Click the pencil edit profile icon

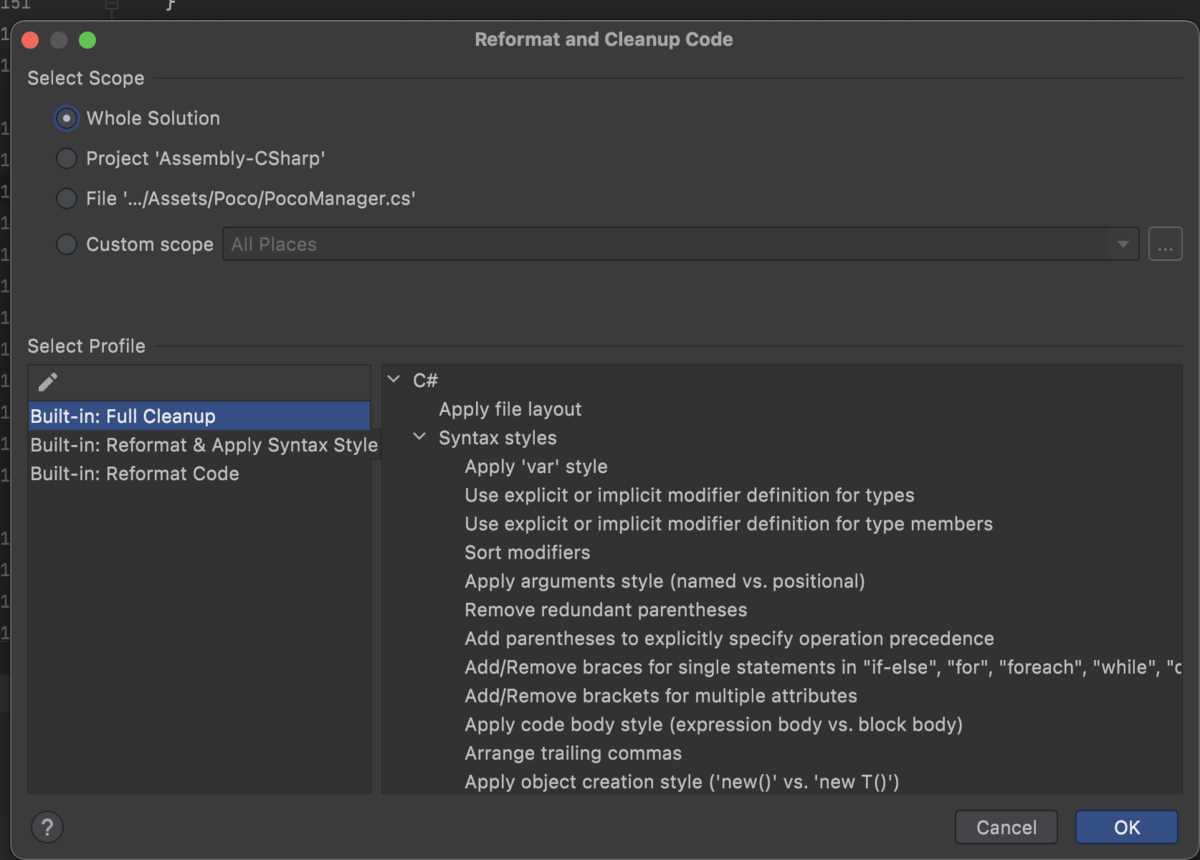(x=48, y=382)
